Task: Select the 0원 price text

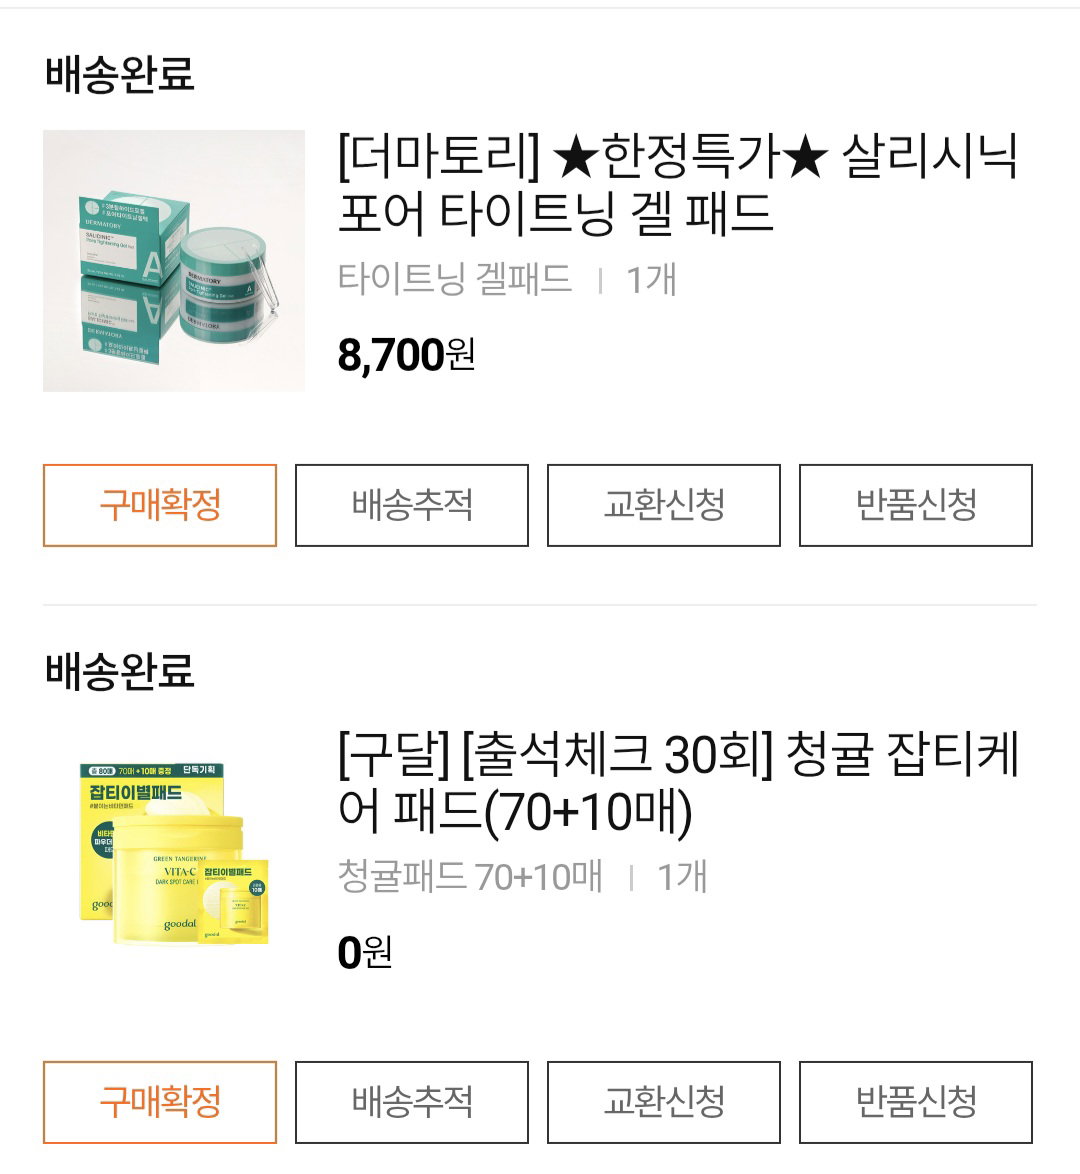Action: point(365,952)
